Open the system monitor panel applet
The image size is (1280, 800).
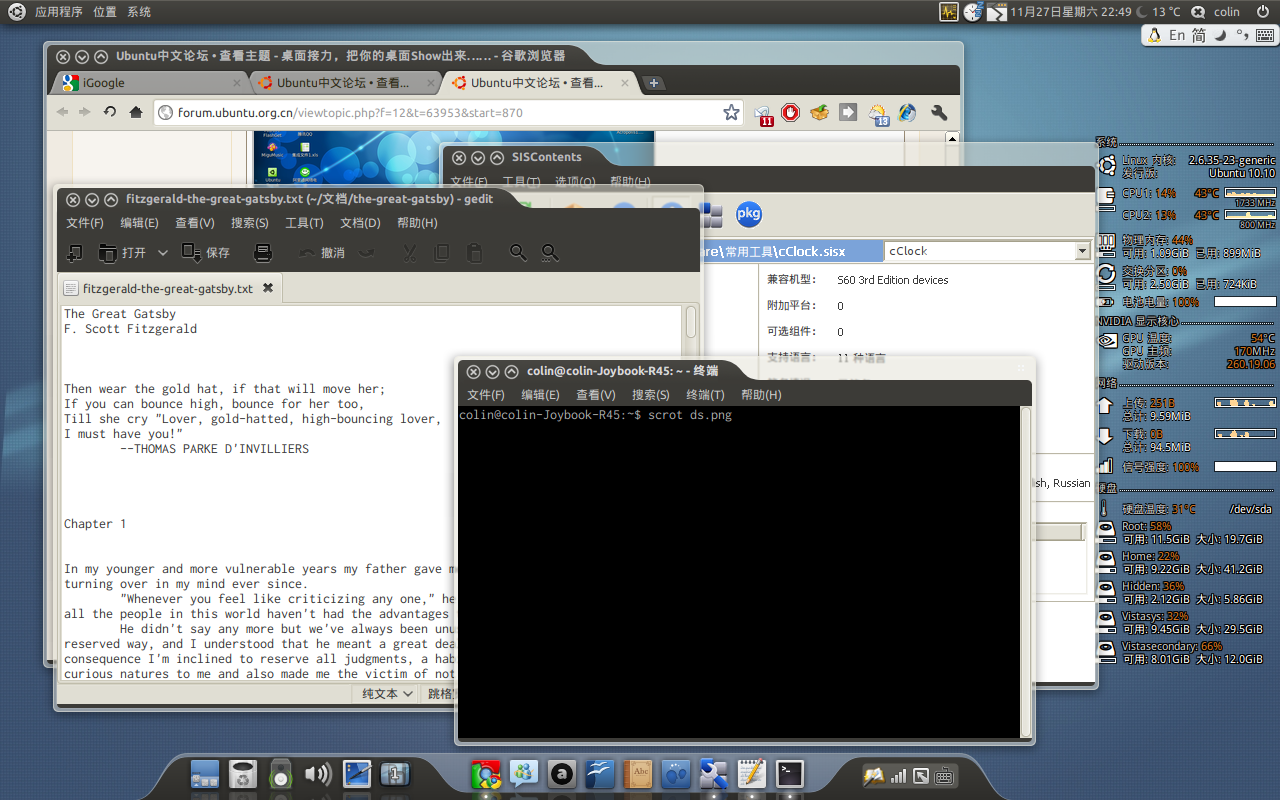coord(949,12)
